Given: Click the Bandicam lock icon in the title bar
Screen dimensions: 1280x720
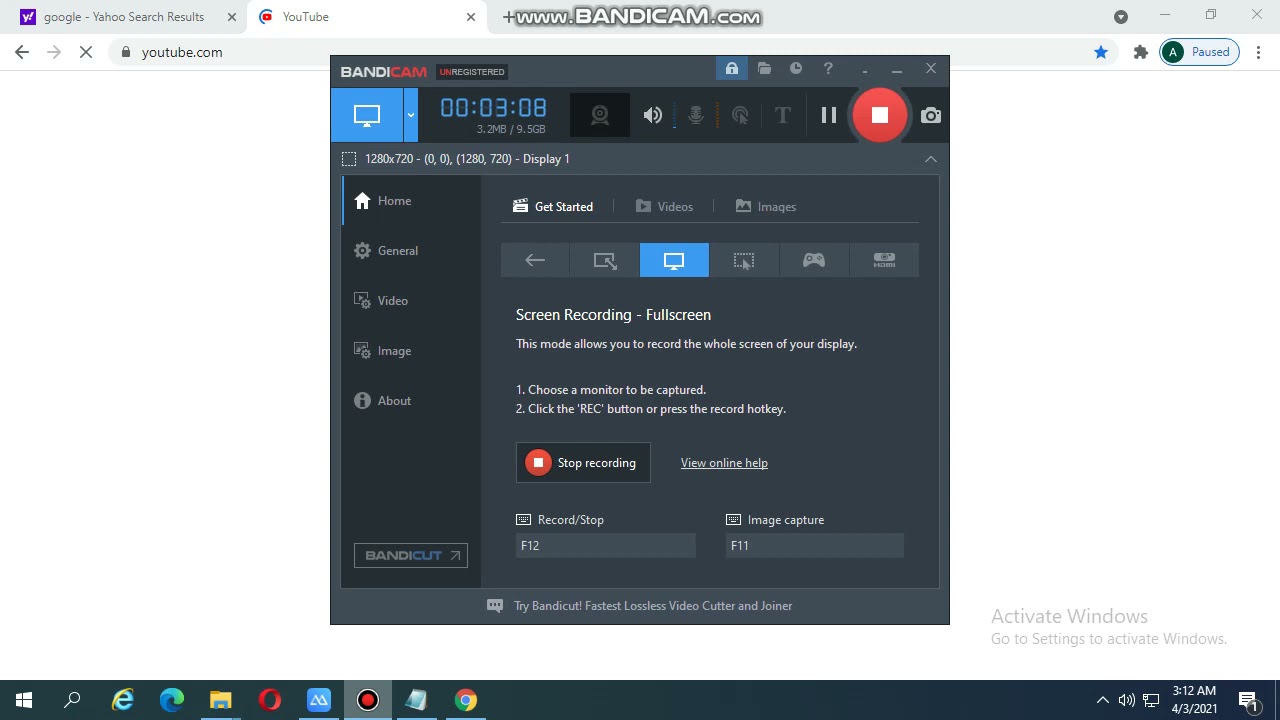Looking at the screenshot, I should (x=732, y=69).
